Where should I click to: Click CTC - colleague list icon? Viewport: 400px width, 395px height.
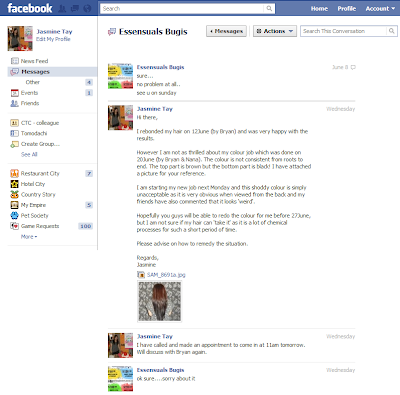pos(14,123)
